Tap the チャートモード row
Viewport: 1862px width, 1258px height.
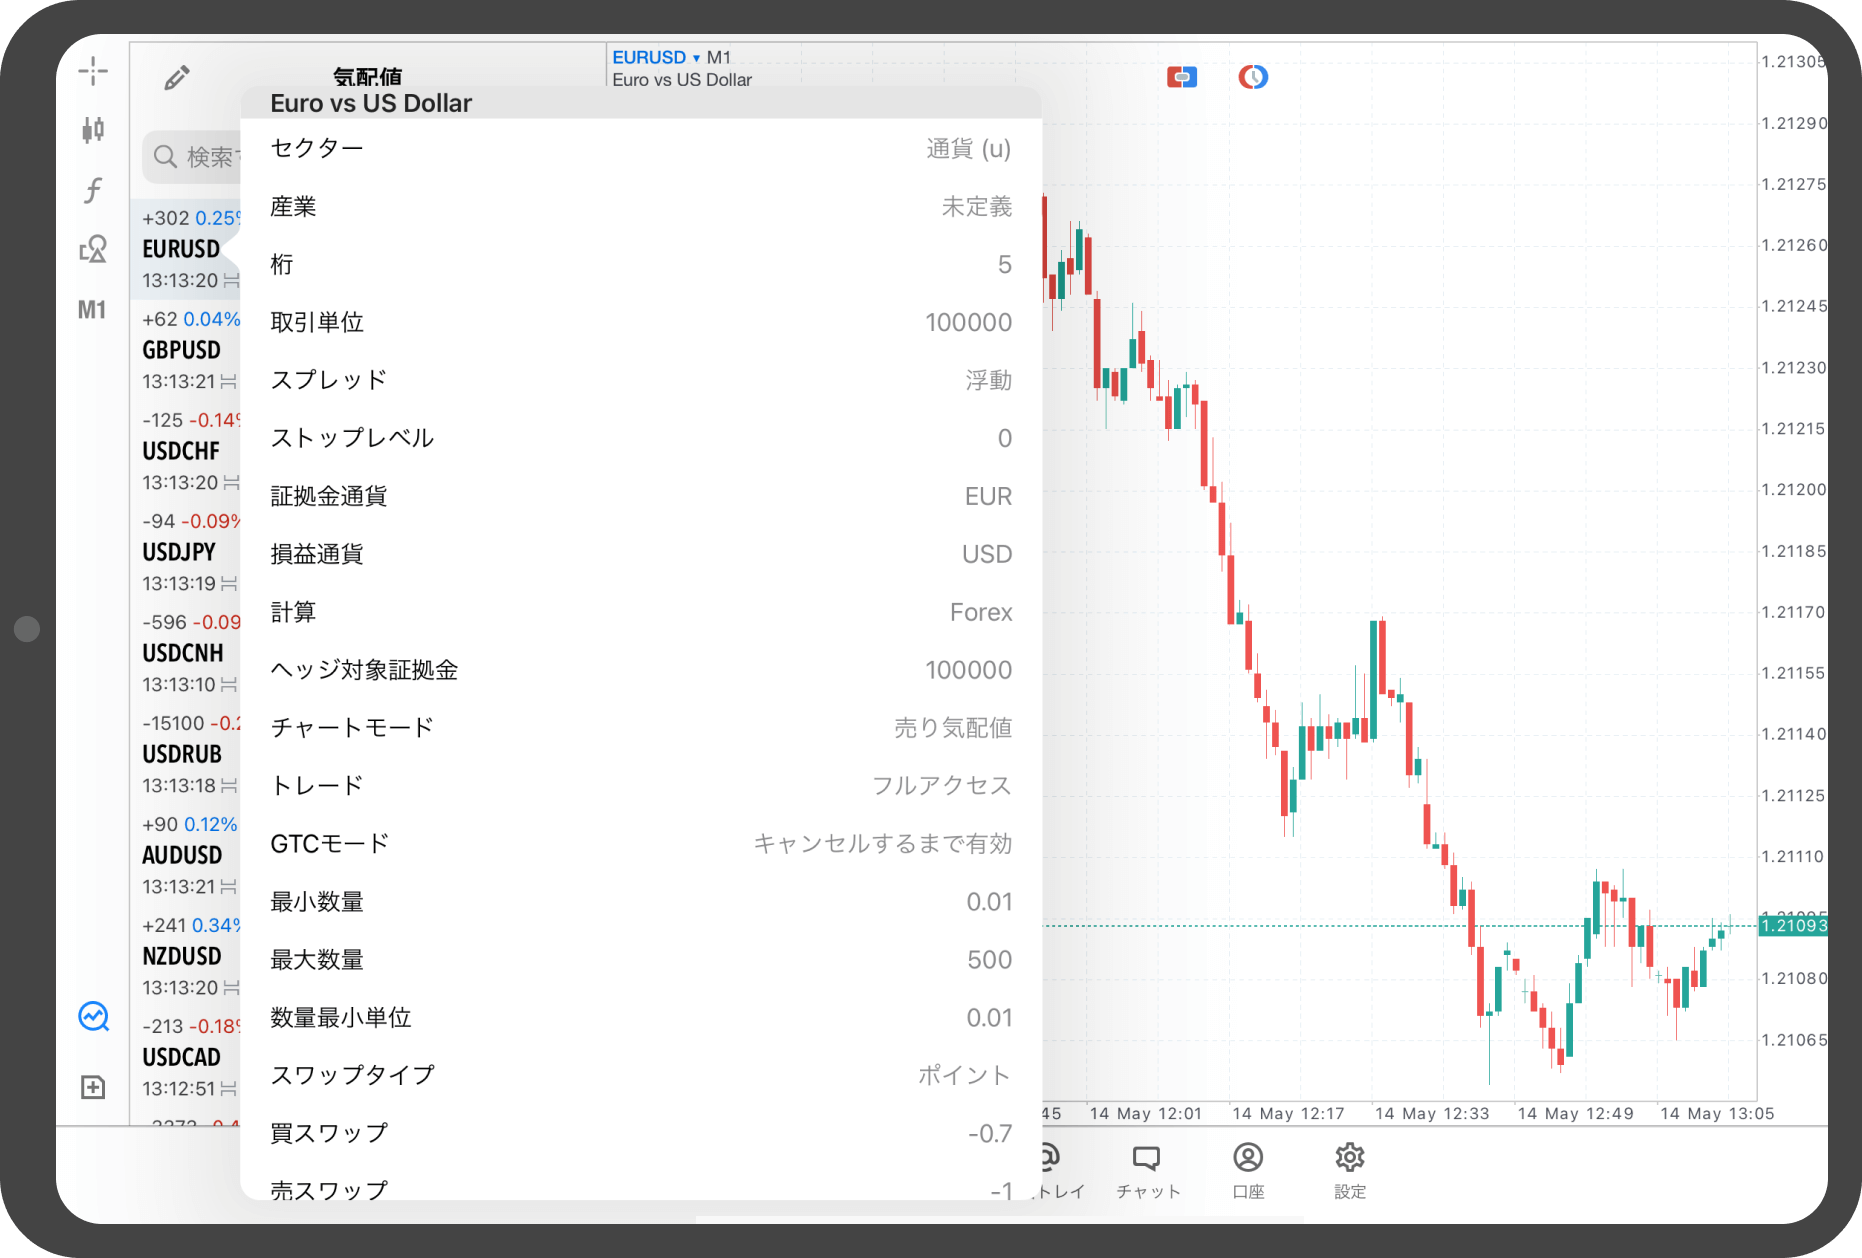[641, 728]
